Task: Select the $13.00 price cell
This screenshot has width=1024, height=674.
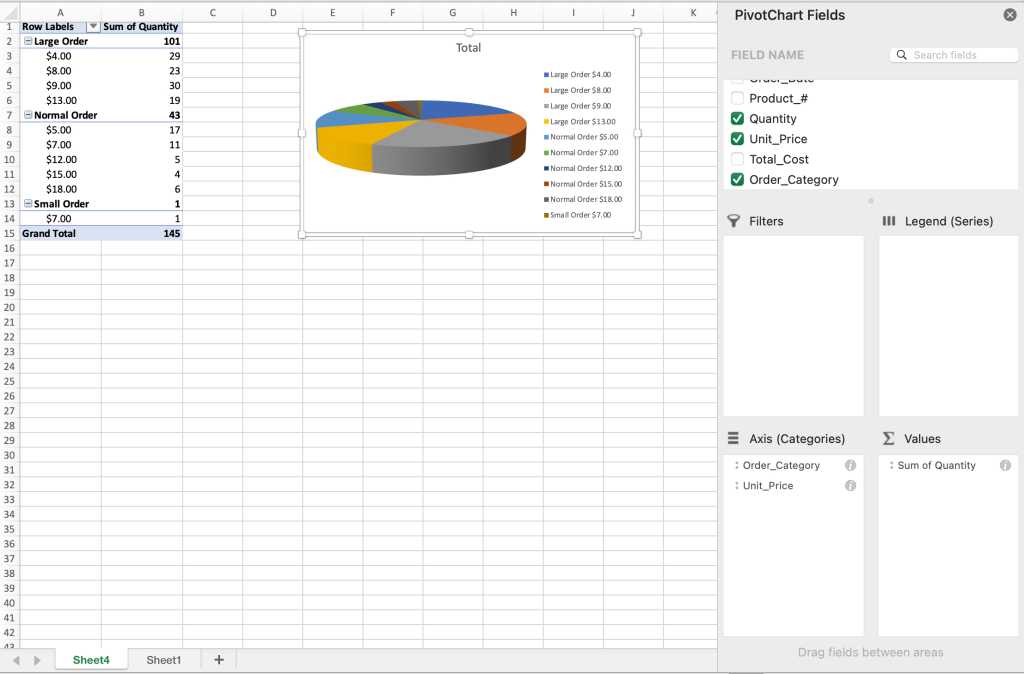Action: (x=60, y=100)
